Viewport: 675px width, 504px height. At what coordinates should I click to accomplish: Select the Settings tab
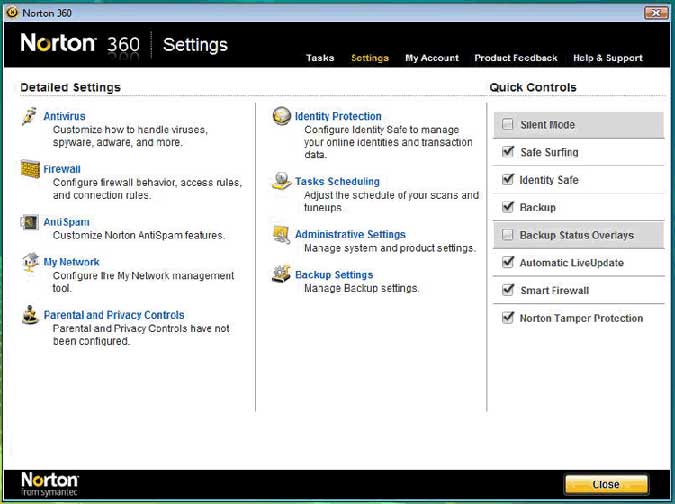click(x=370, y=58)
